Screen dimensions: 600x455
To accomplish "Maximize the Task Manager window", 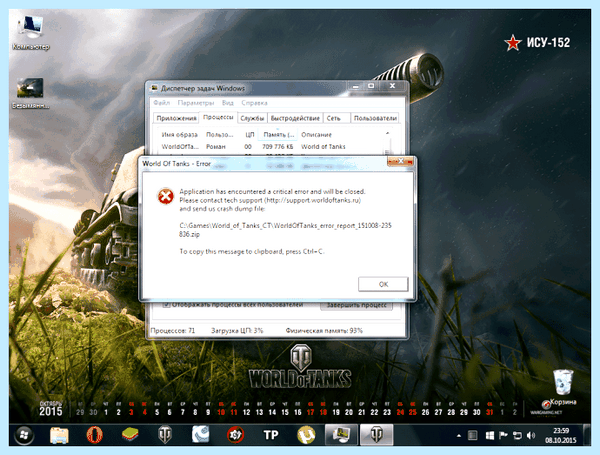I will click(x=371, y=86).
